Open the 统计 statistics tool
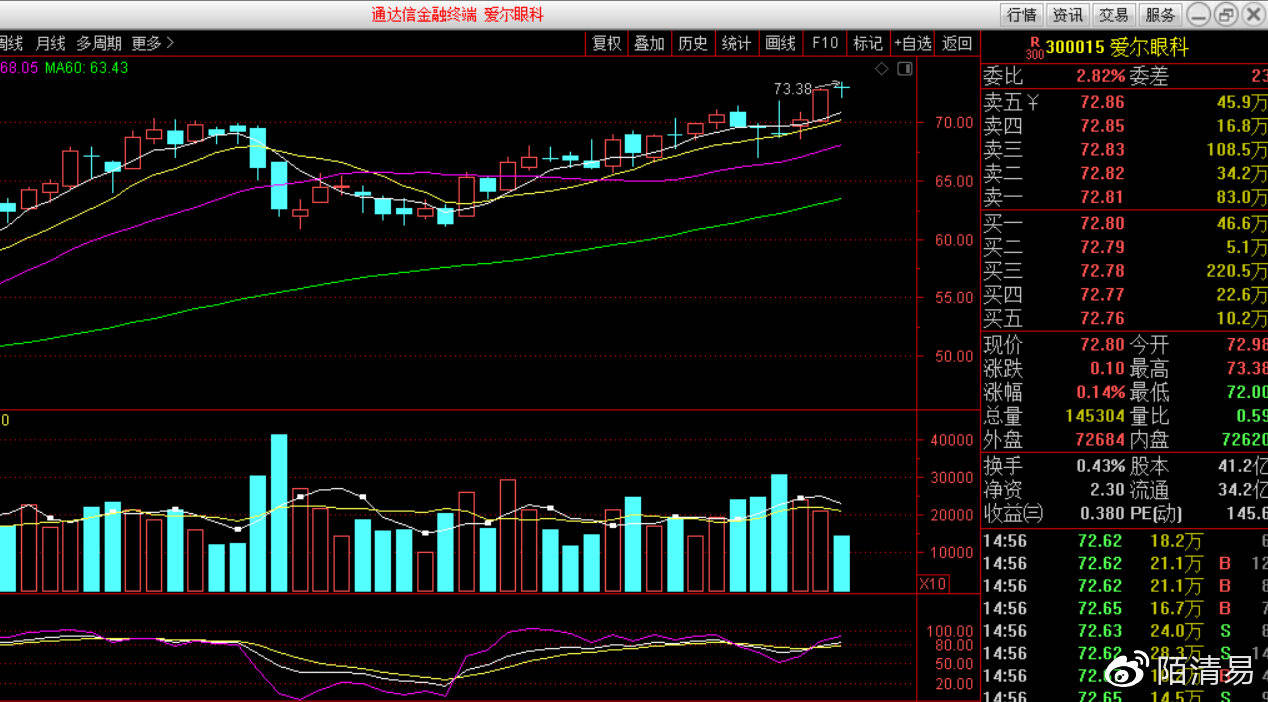 [x=736, y=43]
